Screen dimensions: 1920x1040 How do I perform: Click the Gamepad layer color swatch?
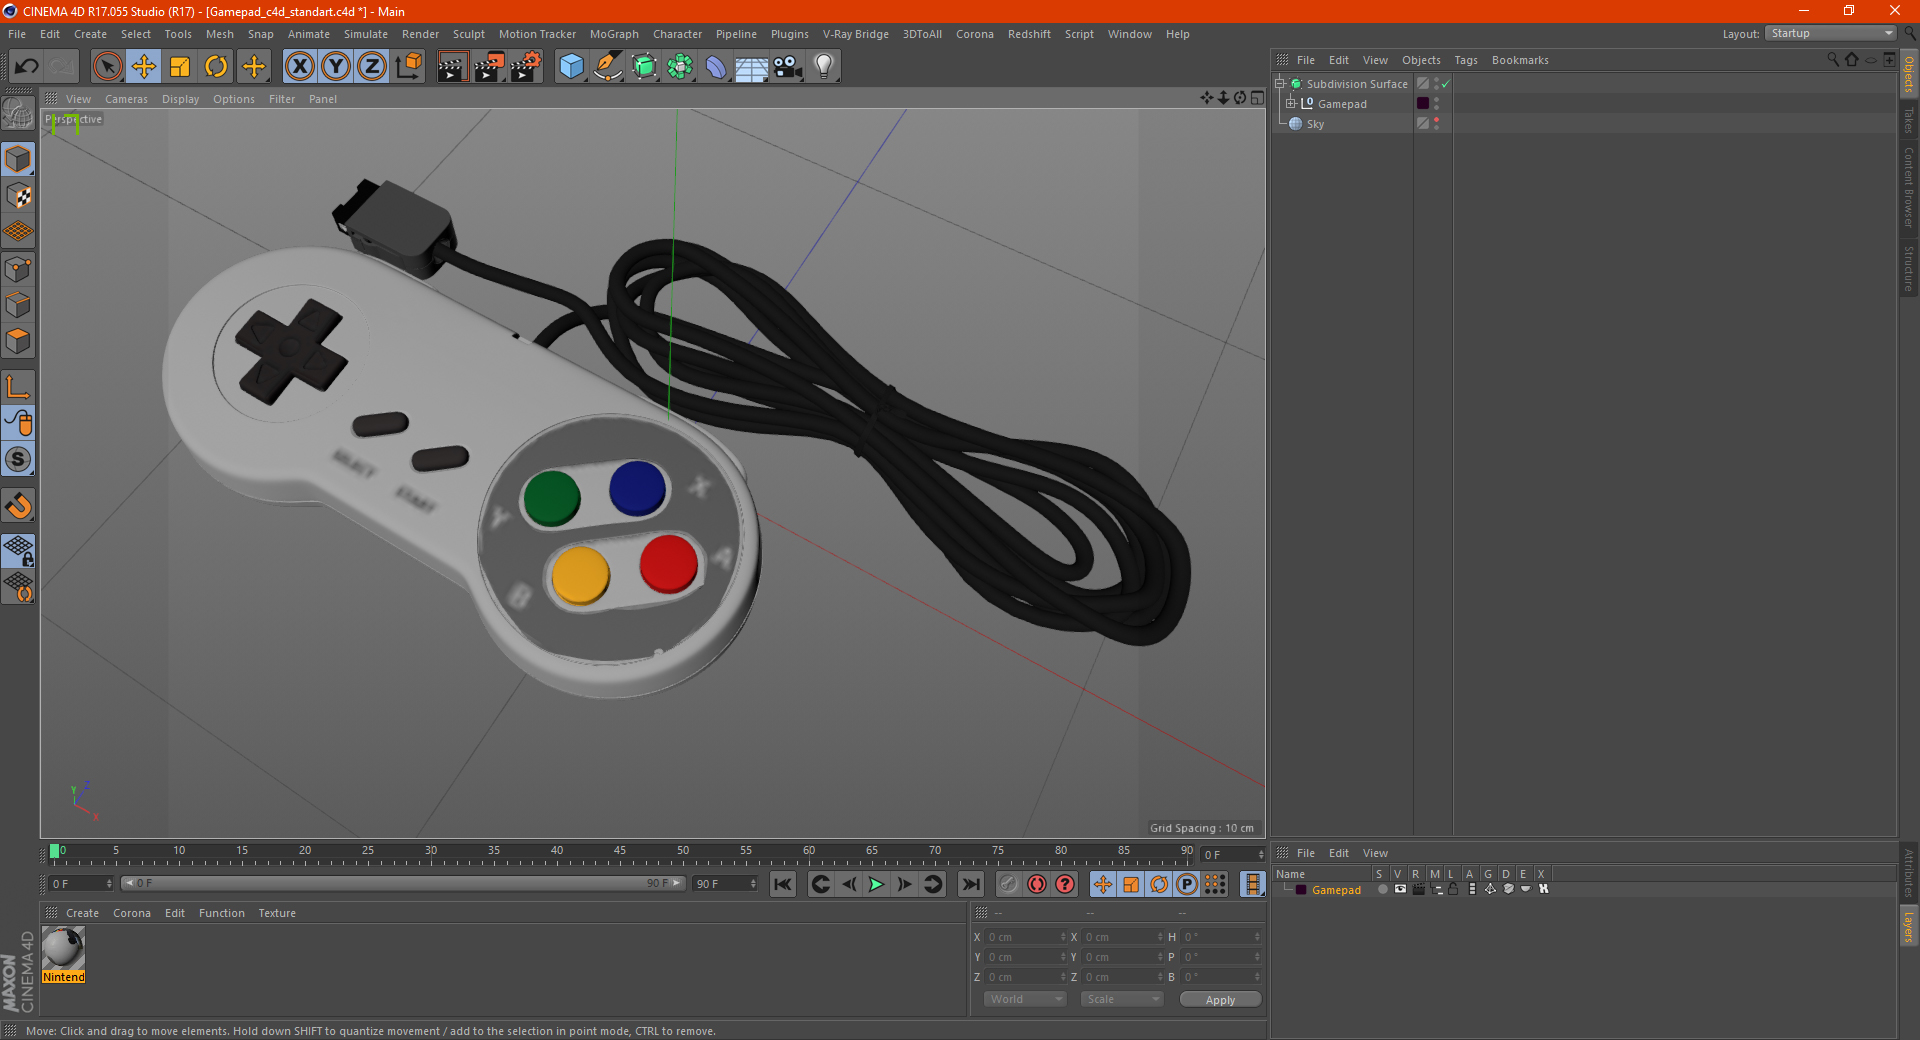[1423, 103]
